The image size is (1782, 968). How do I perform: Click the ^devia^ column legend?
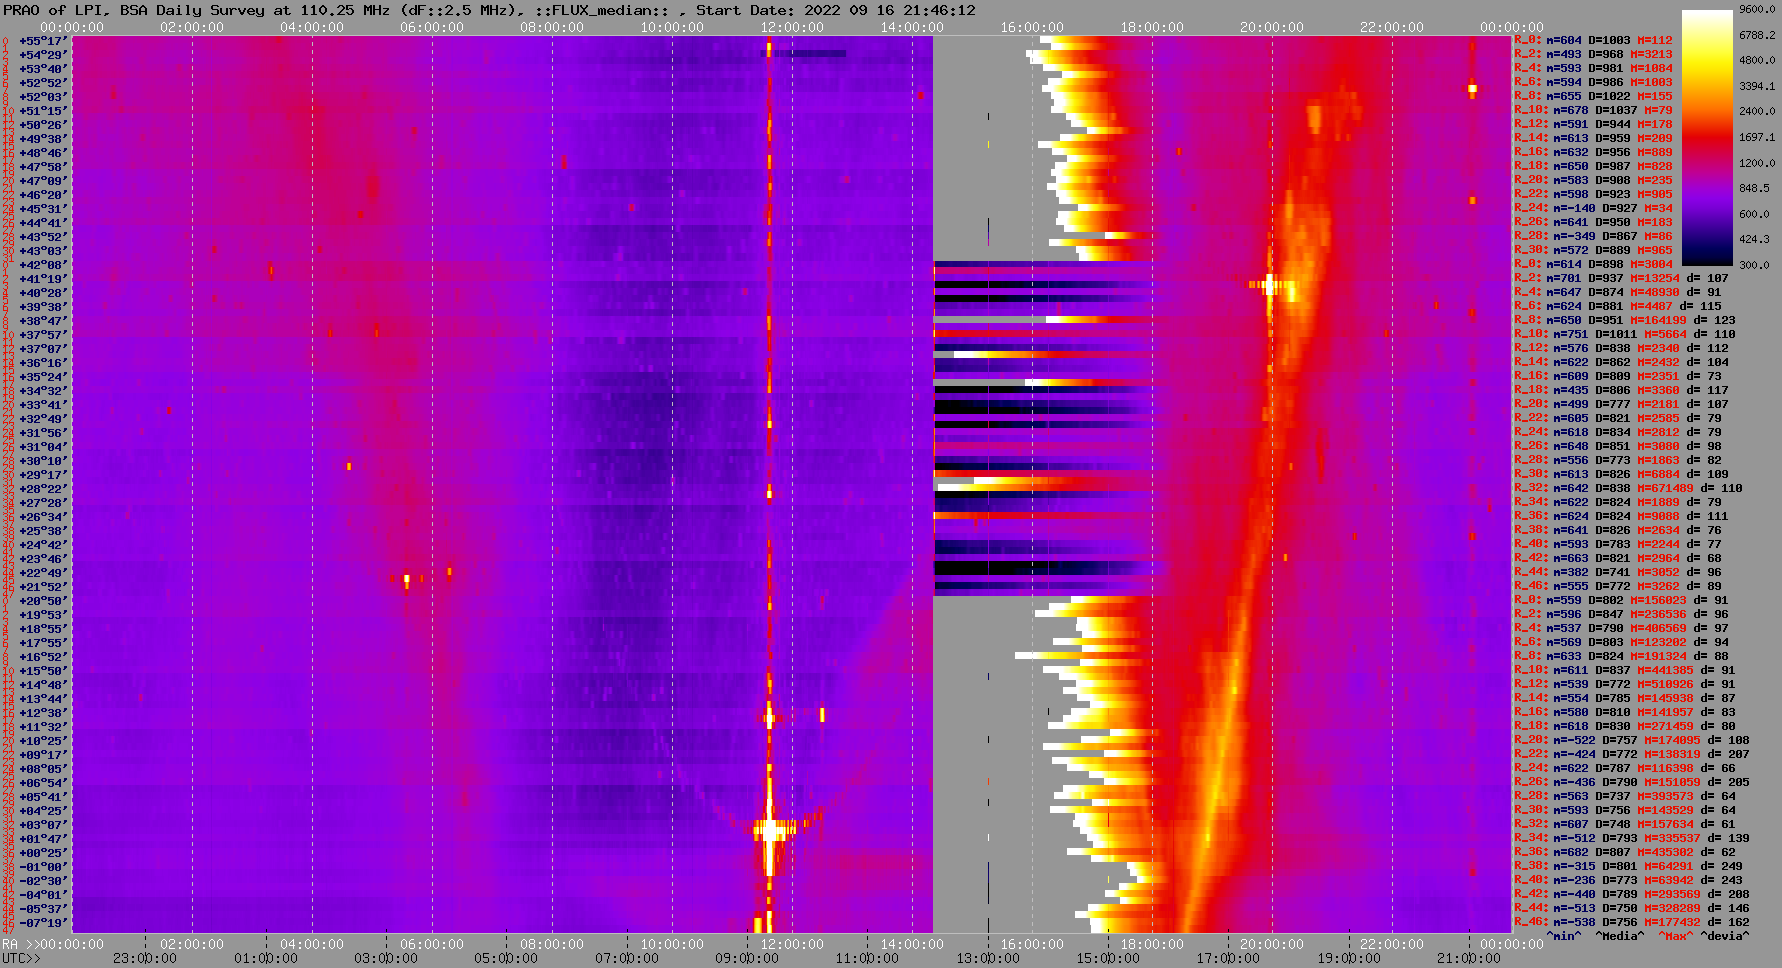coord(1726,936)
